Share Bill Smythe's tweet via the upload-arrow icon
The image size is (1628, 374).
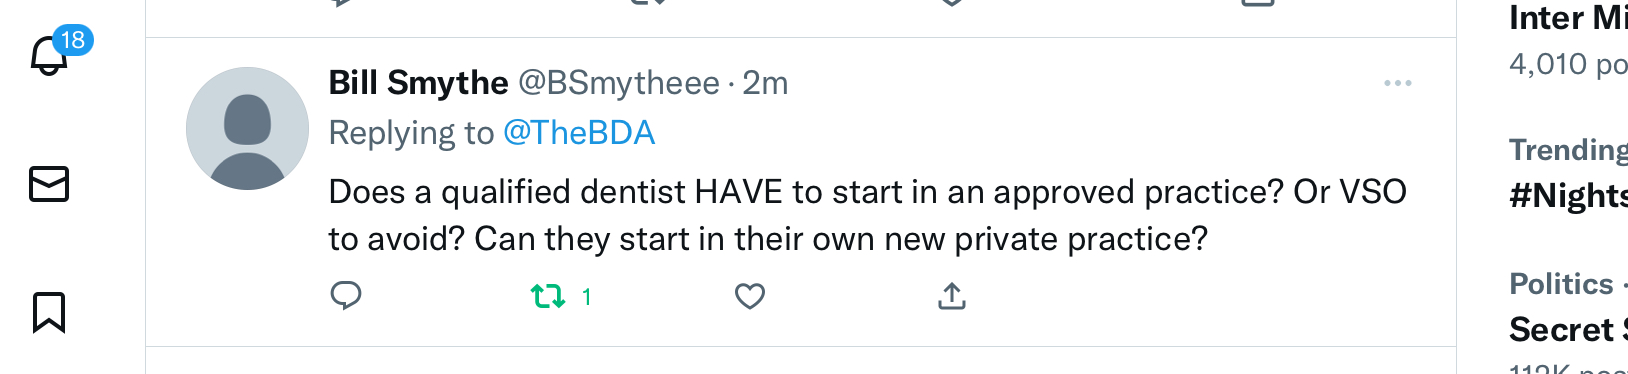tap(952, 296)
